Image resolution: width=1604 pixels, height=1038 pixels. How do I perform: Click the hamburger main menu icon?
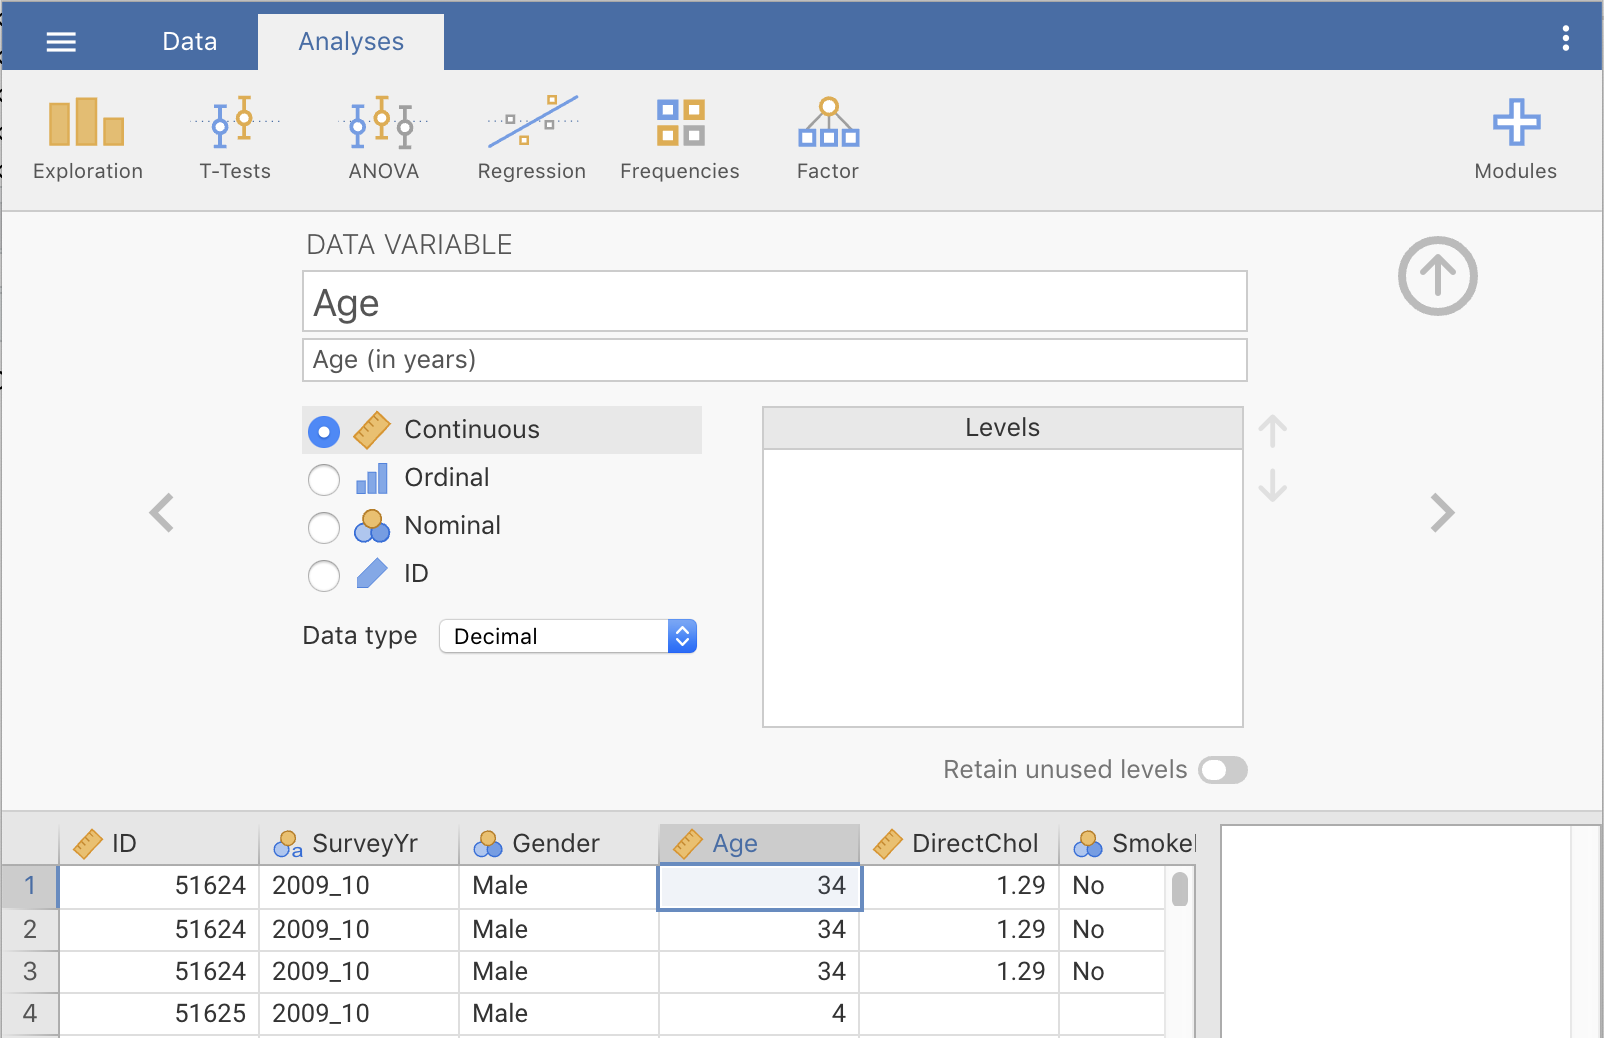61,42
